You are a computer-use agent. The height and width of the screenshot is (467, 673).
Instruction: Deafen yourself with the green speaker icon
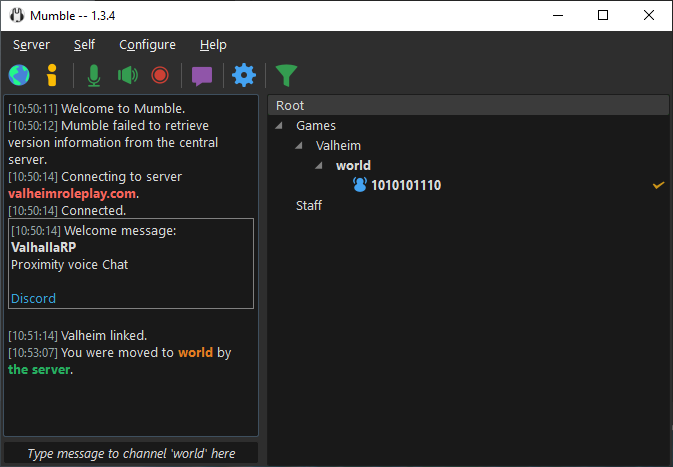[x=128, y=76]
